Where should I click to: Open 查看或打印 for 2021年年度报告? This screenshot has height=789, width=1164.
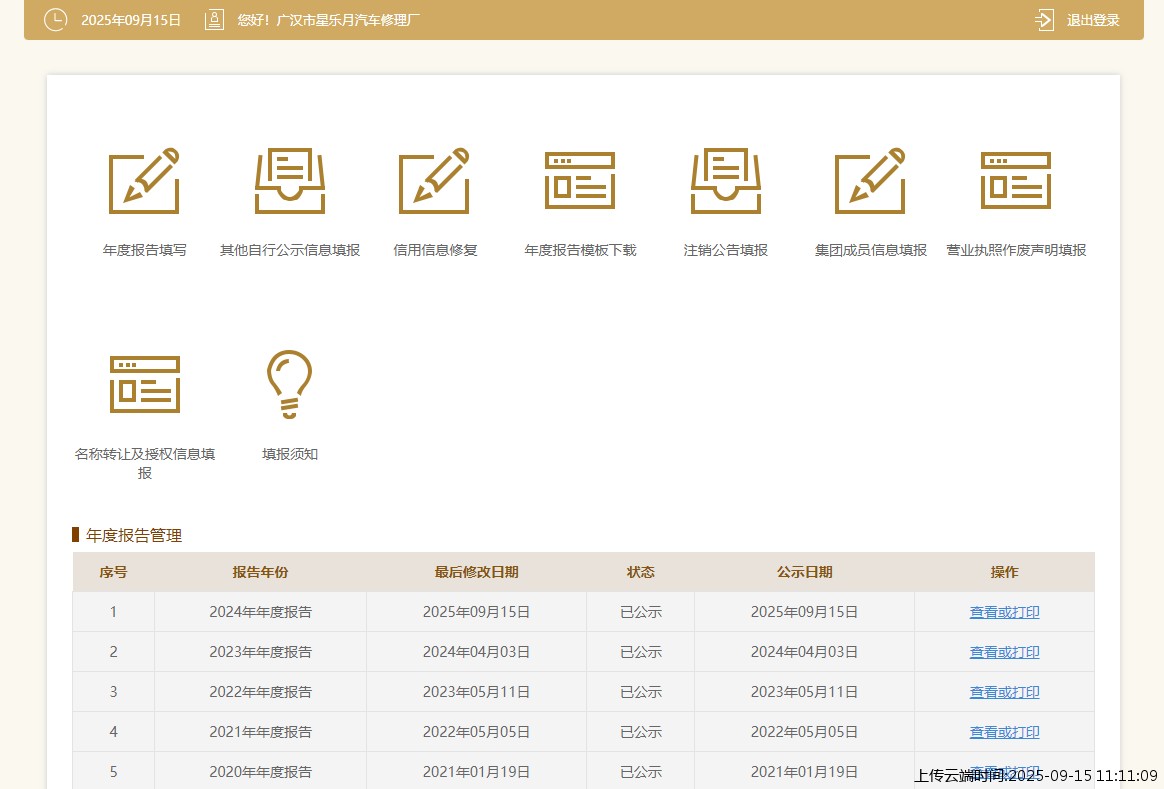tap(1004, 732)
